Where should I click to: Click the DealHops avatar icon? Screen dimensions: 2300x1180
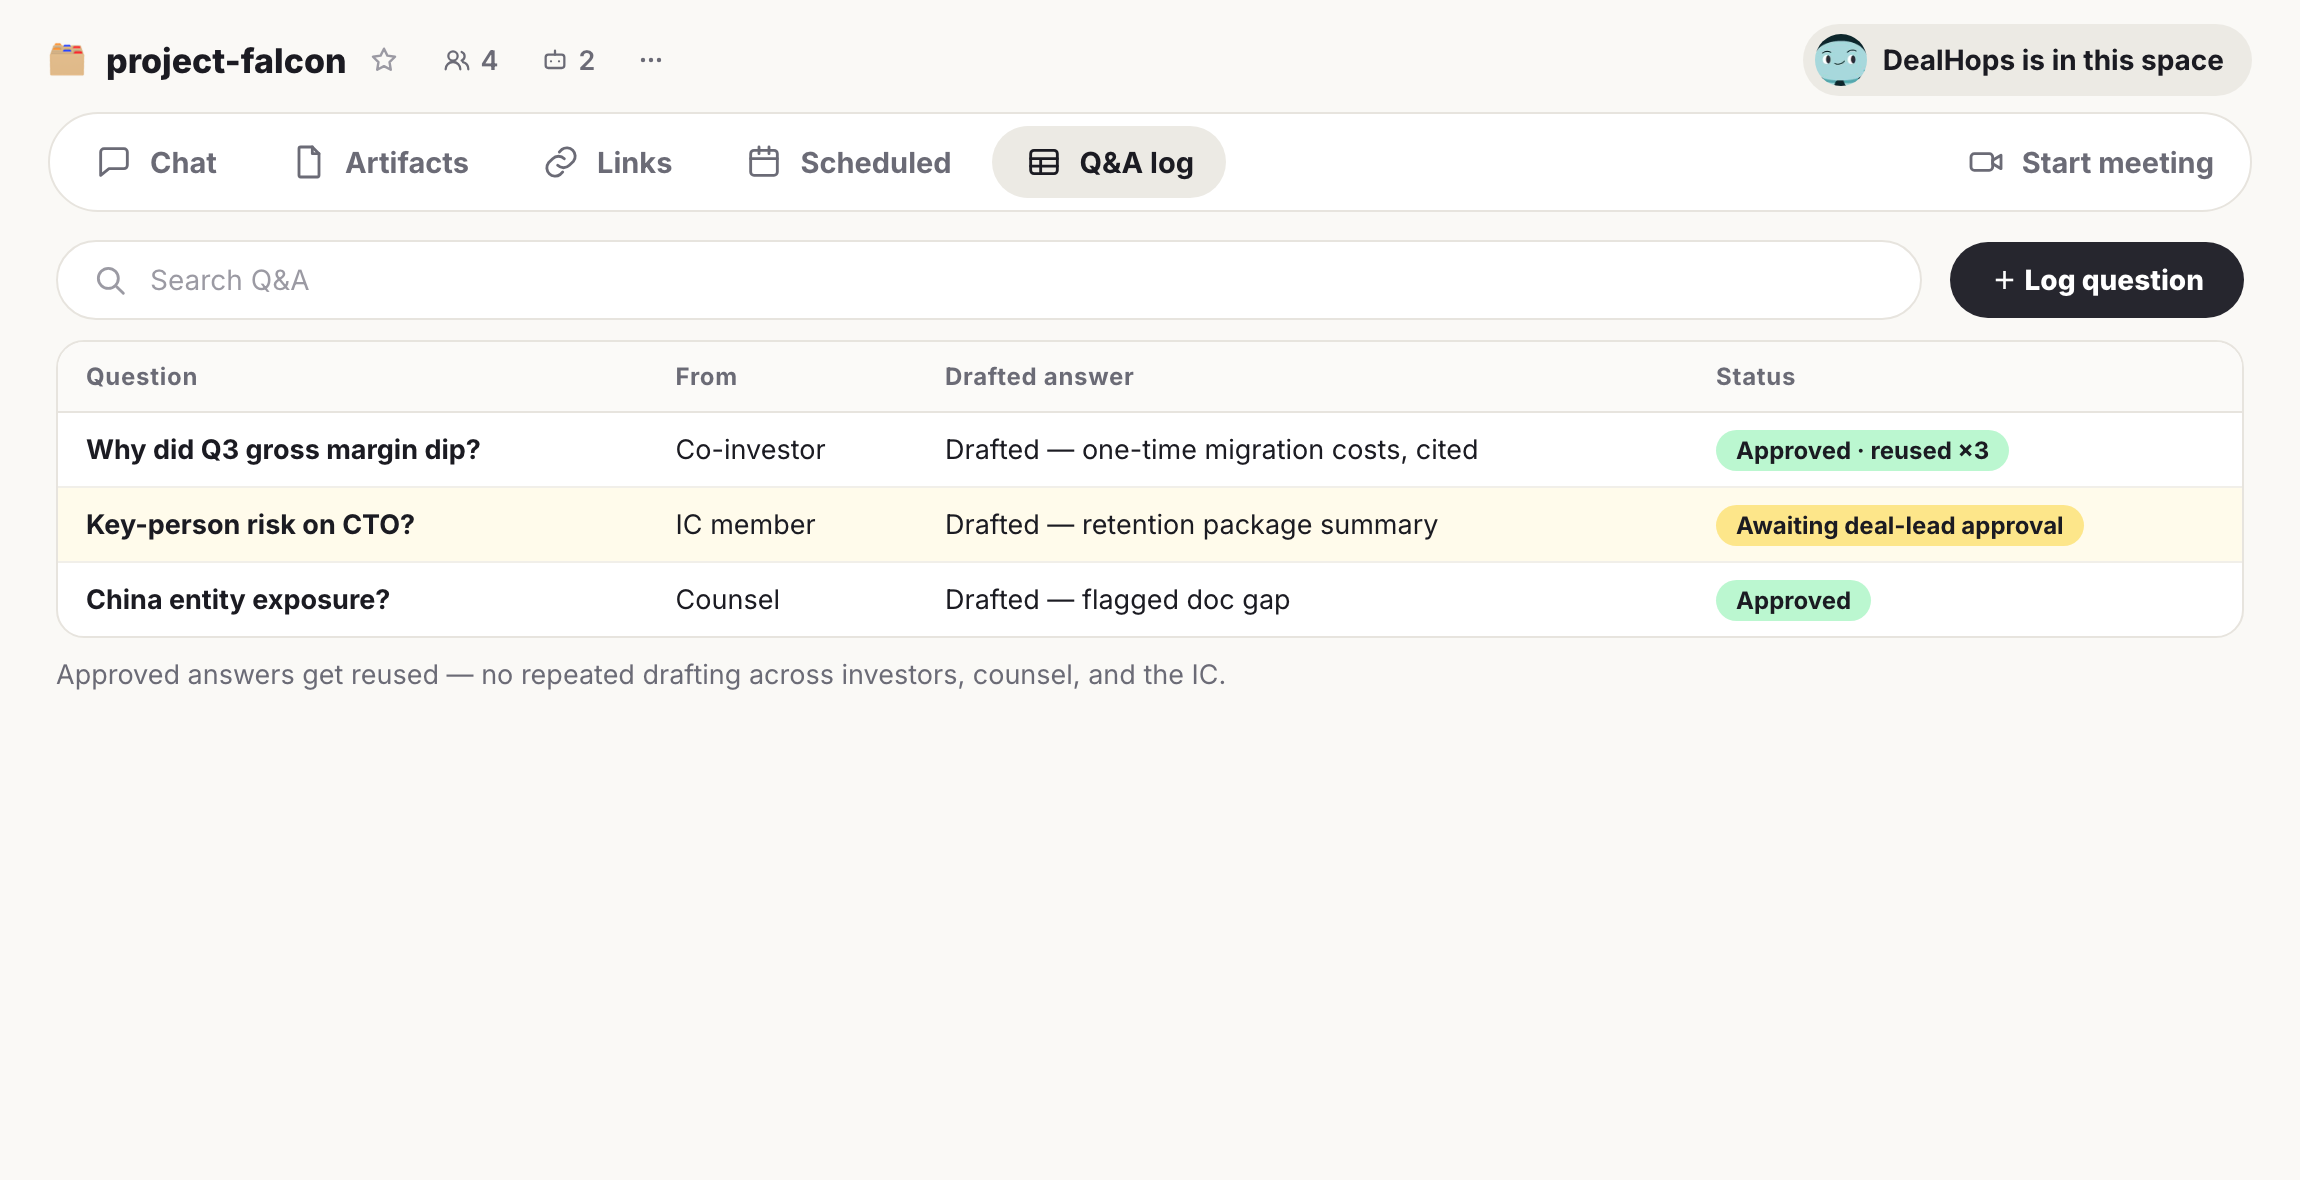coord(1840,60)
